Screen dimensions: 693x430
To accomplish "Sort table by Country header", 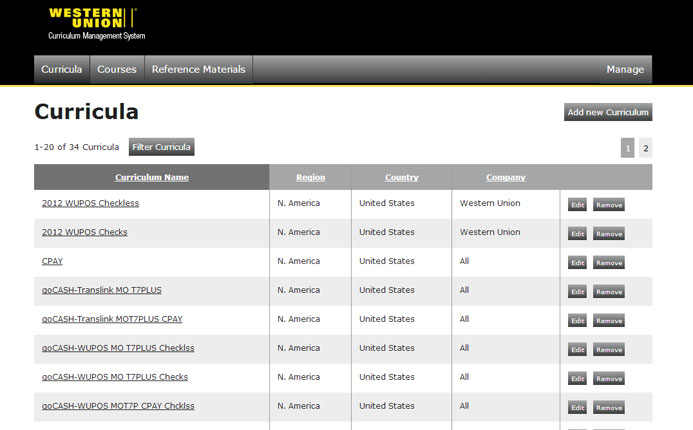I will coord(401,177).
